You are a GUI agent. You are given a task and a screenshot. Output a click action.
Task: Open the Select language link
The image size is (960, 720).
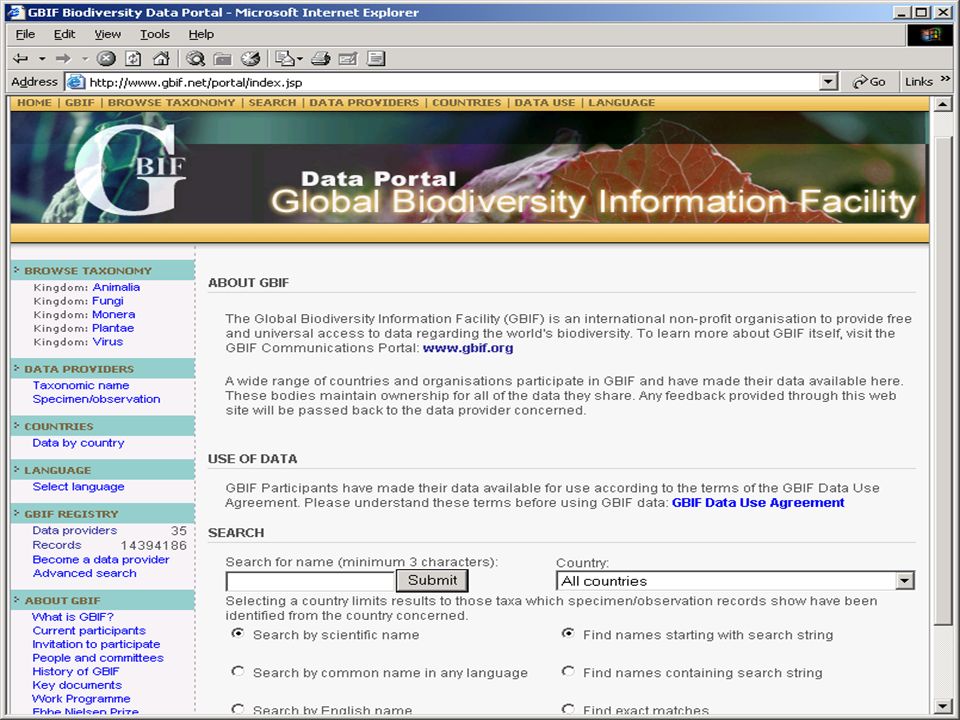(78, 487)
